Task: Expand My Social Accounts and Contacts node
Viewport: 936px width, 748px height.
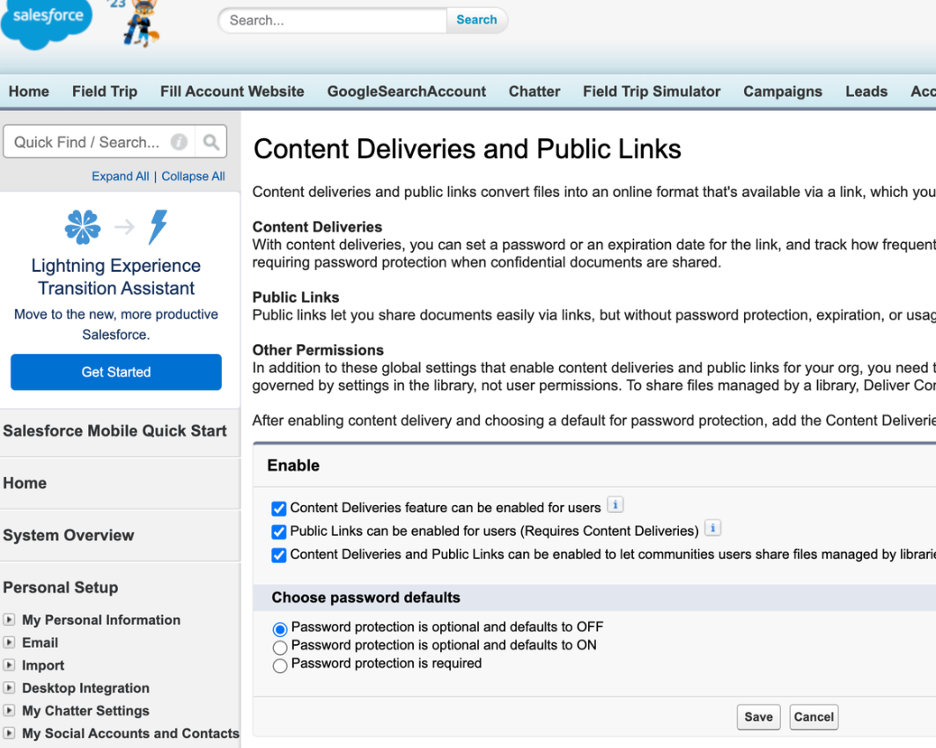Action: 9,733
